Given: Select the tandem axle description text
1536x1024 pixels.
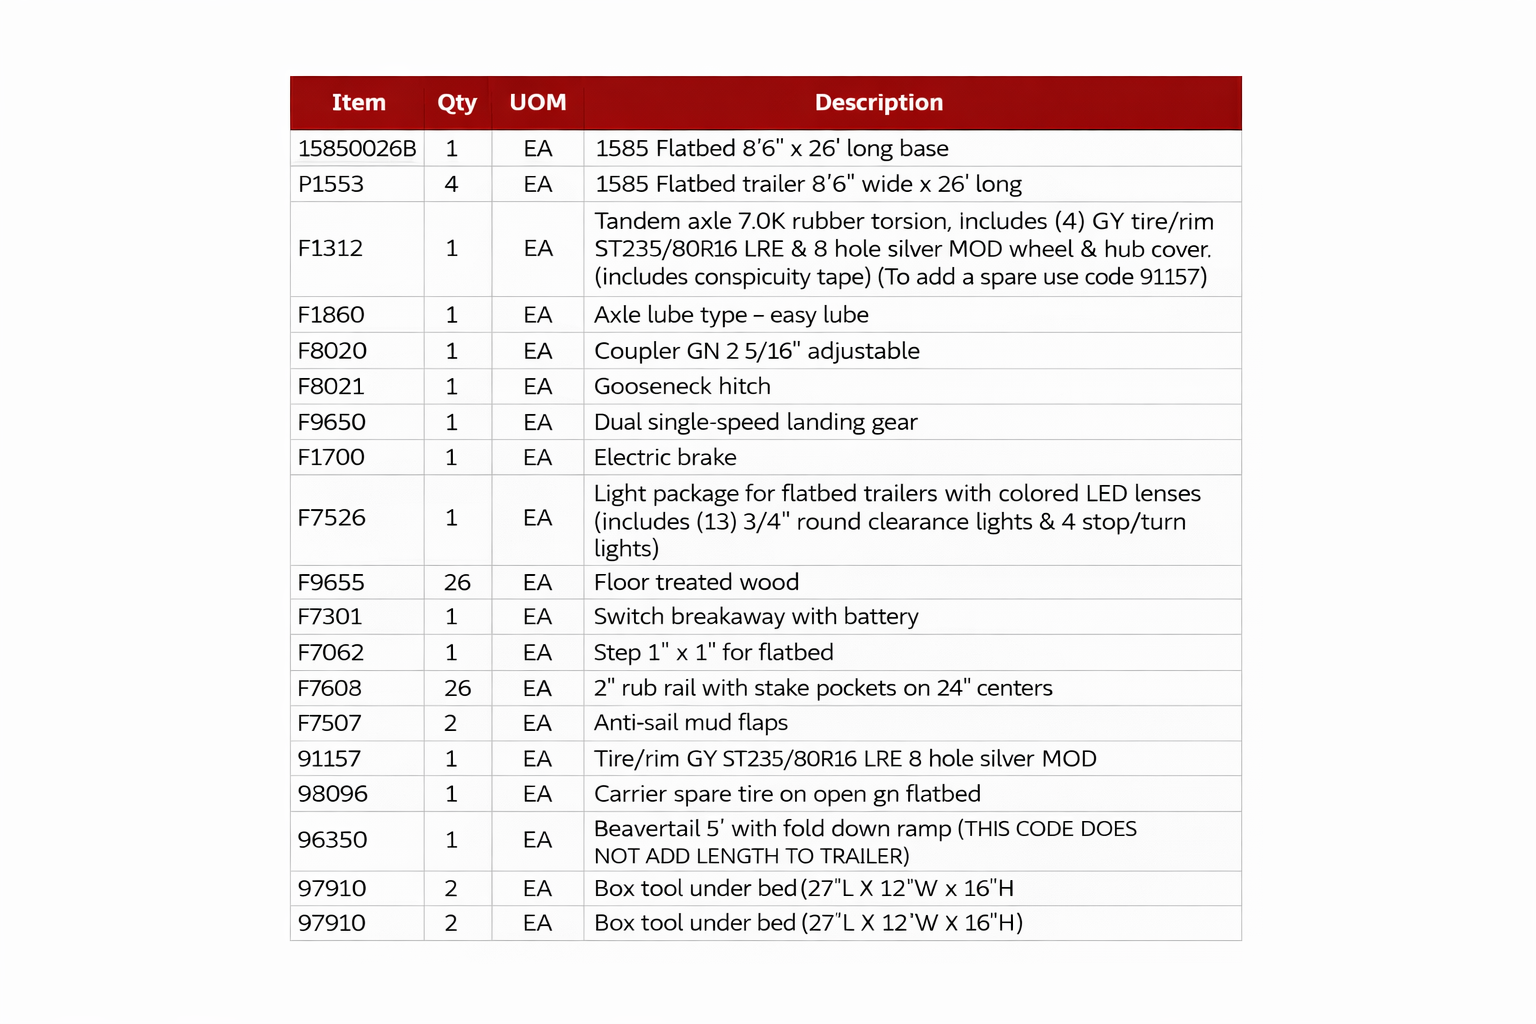Looking at the screenshot, I should pos(902,249).
